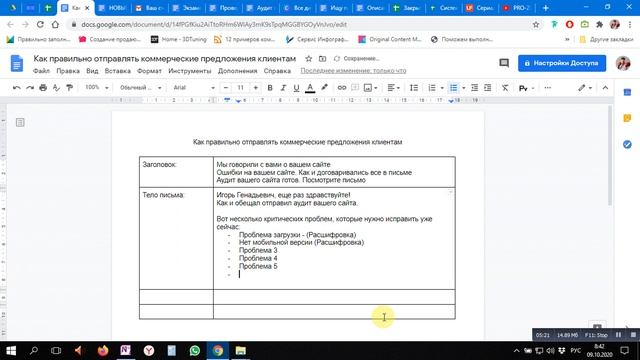Move document using folder icon
This screenshot has width=640, height=360.
(x=322, y=59)
